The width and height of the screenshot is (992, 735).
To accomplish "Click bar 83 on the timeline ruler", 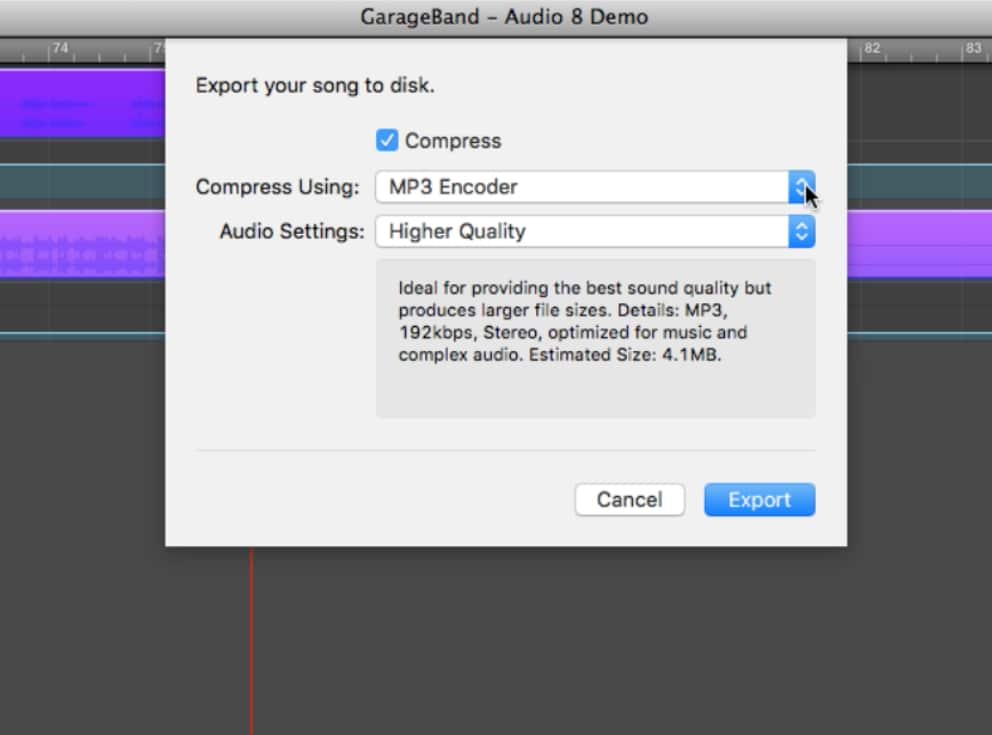I will (x=973, y=49).
